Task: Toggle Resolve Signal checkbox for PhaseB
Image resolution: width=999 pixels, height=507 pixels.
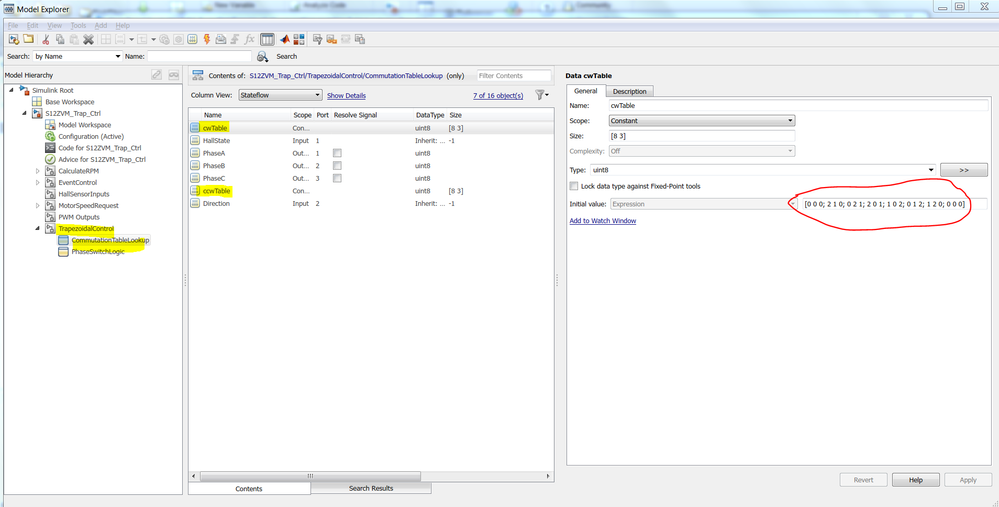Action: tap(337, 166)
